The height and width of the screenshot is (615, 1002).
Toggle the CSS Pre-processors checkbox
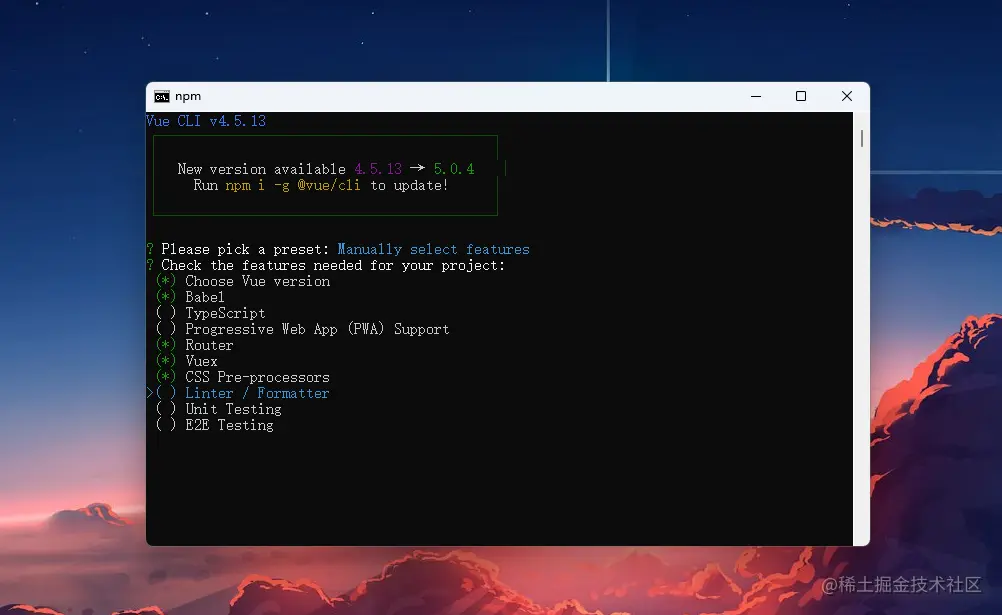(x=166, y=377)
